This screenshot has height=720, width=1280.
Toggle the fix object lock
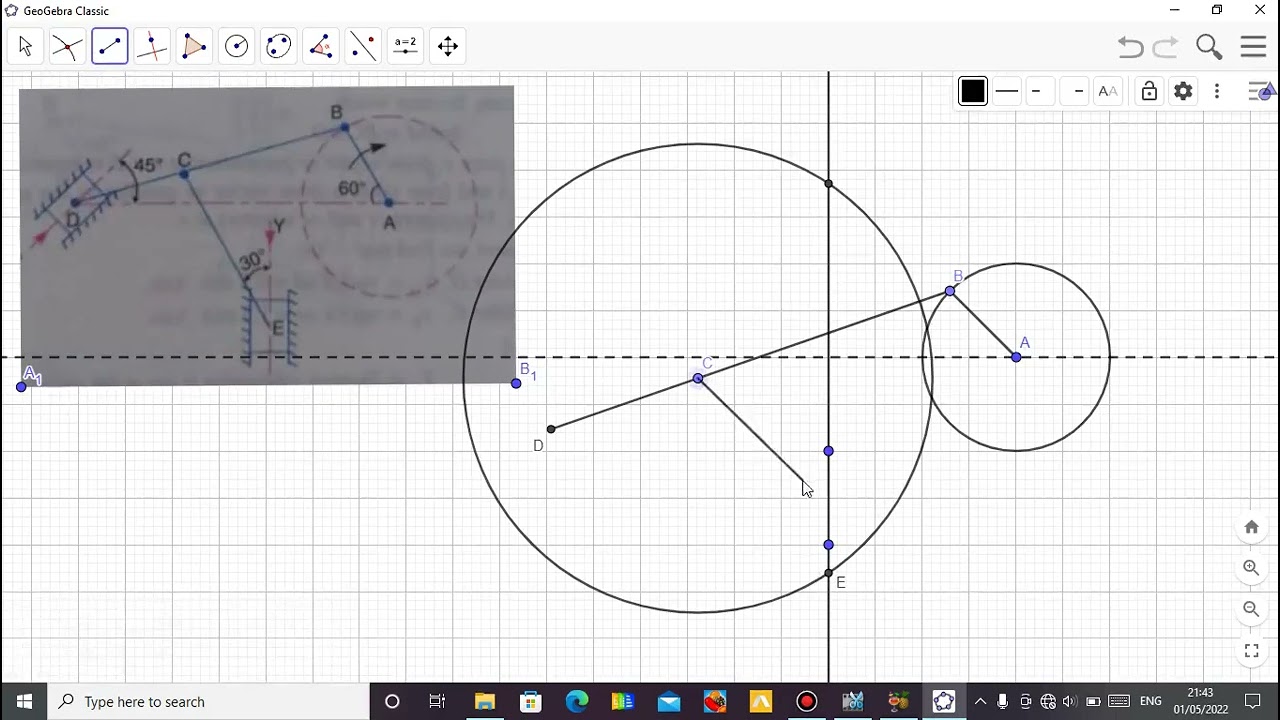click(1149, 91)
